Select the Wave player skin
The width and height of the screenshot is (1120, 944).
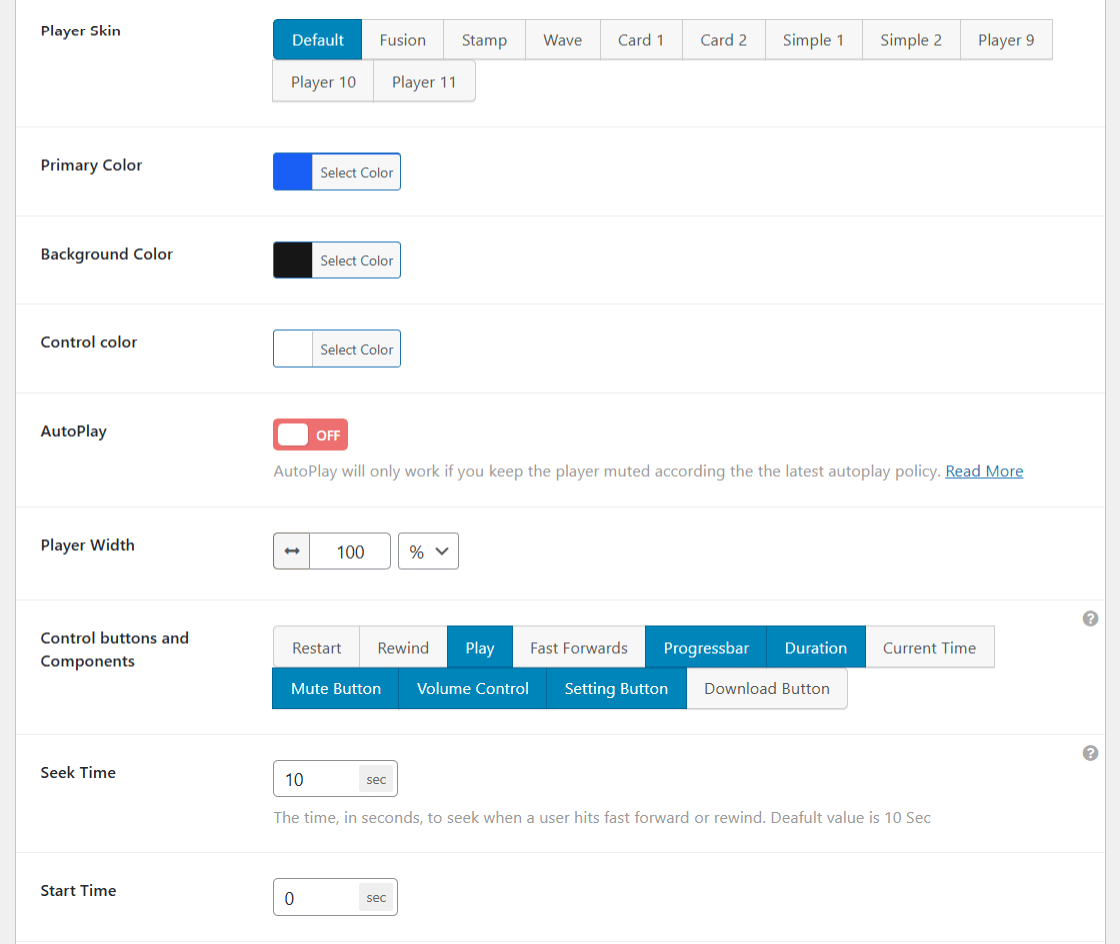click(x=562, y=39)
